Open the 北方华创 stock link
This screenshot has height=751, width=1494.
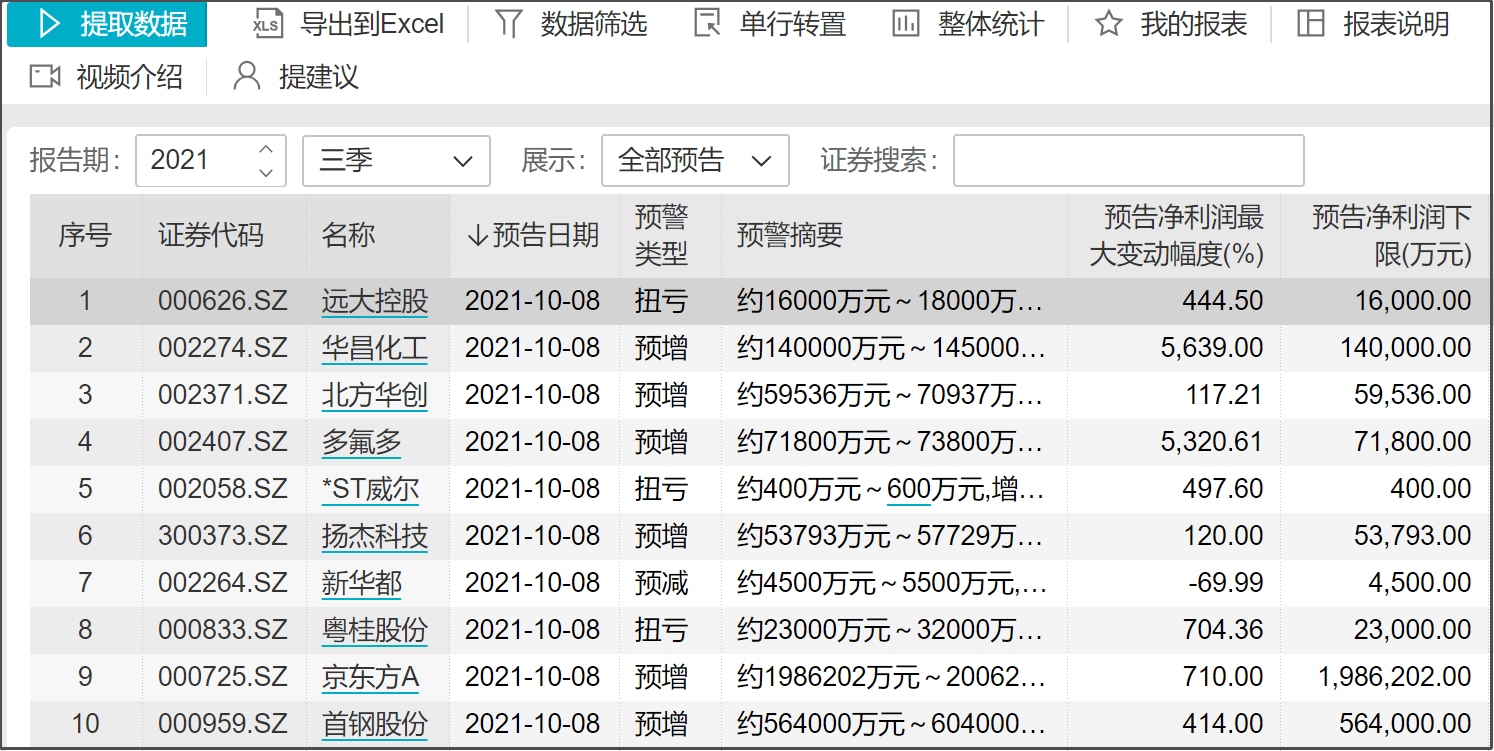[375, 395]
